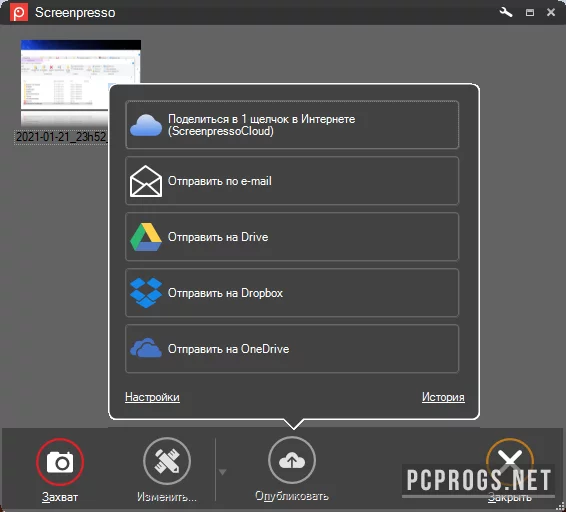Click the orange-ringed X close icon
Screen dimensions: 566x512
pos(510,461)
